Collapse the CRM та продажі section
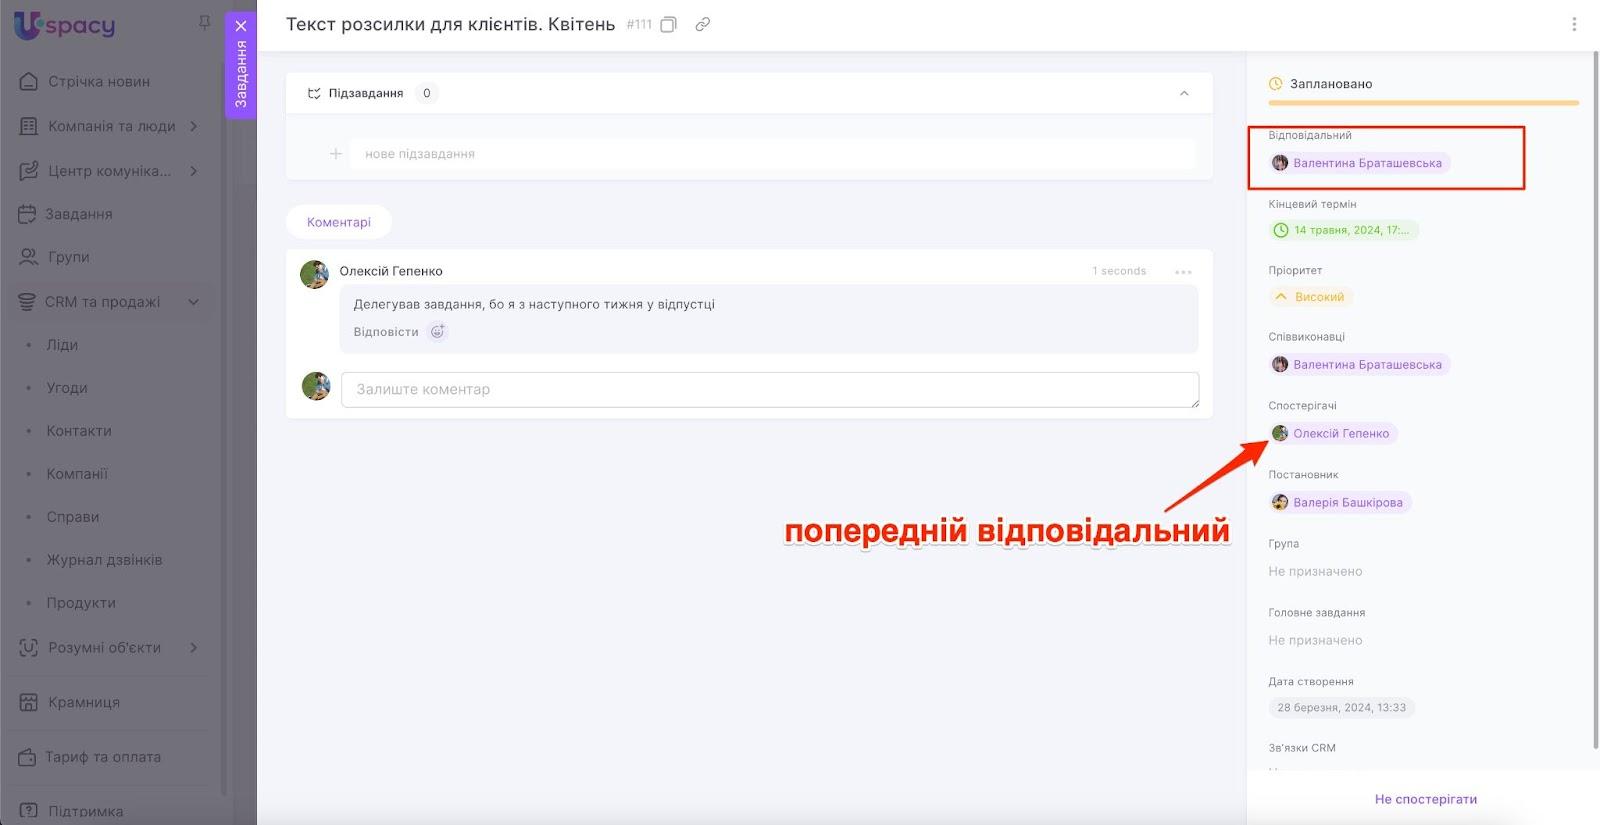 (x=194, y=302)
